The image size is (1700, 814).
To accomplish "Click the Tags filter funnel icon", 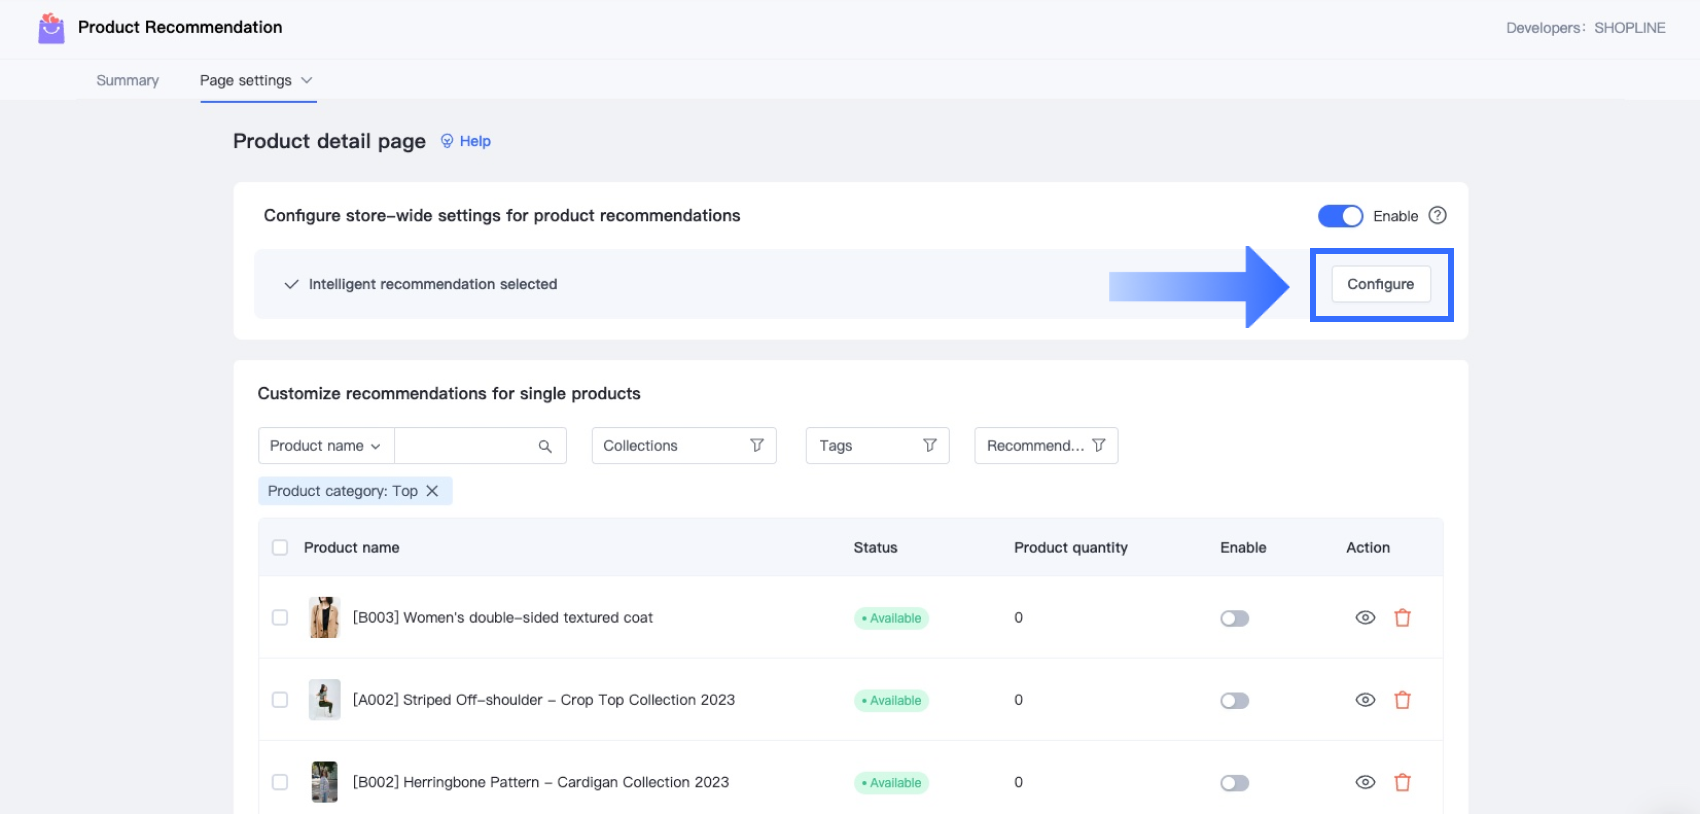I will pyautogui.click(x=930, y=445).
